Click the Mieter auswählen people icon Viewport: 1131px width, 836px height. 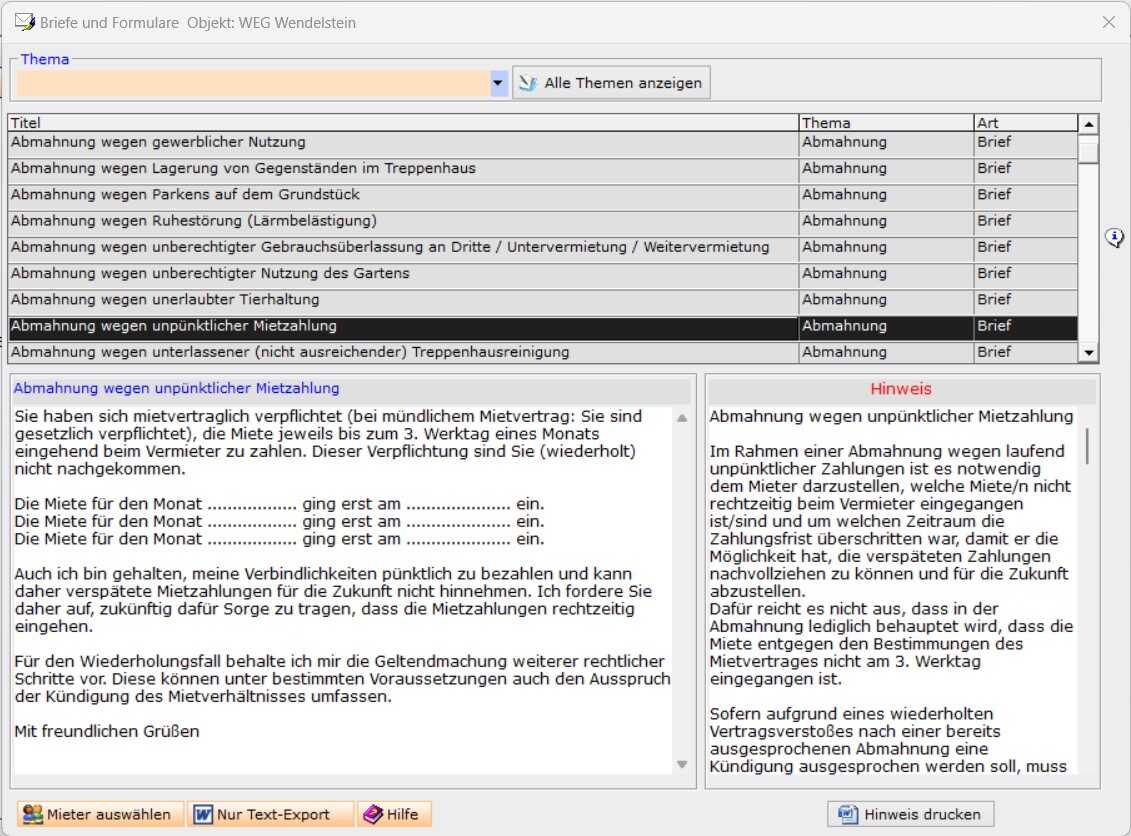32,814
